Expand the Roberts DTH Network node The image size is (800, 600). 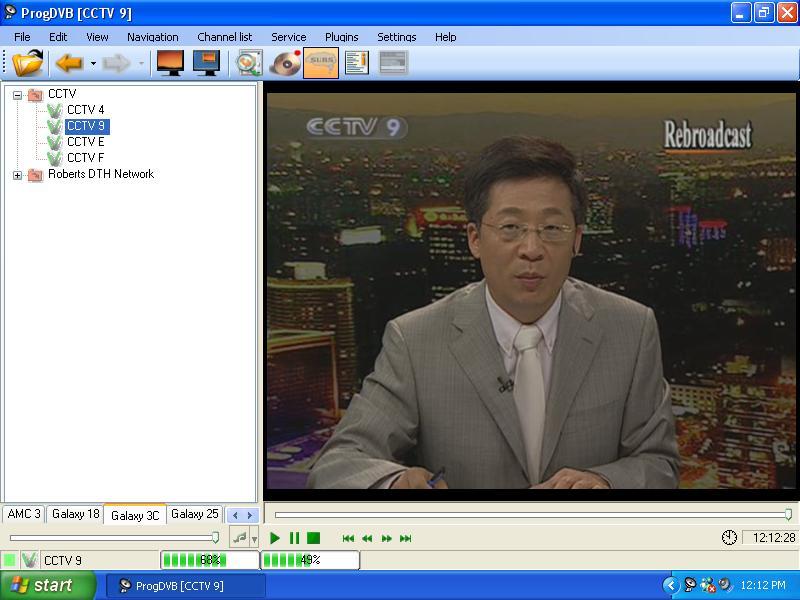click(17, 175)
